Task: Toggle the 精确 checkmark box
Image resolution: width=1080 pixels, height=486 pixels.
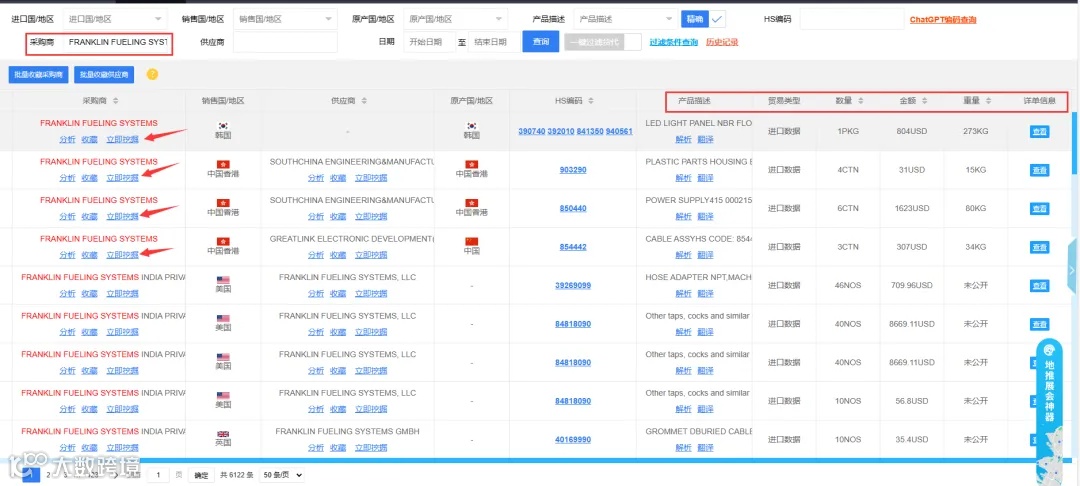Action: [718, 19]
